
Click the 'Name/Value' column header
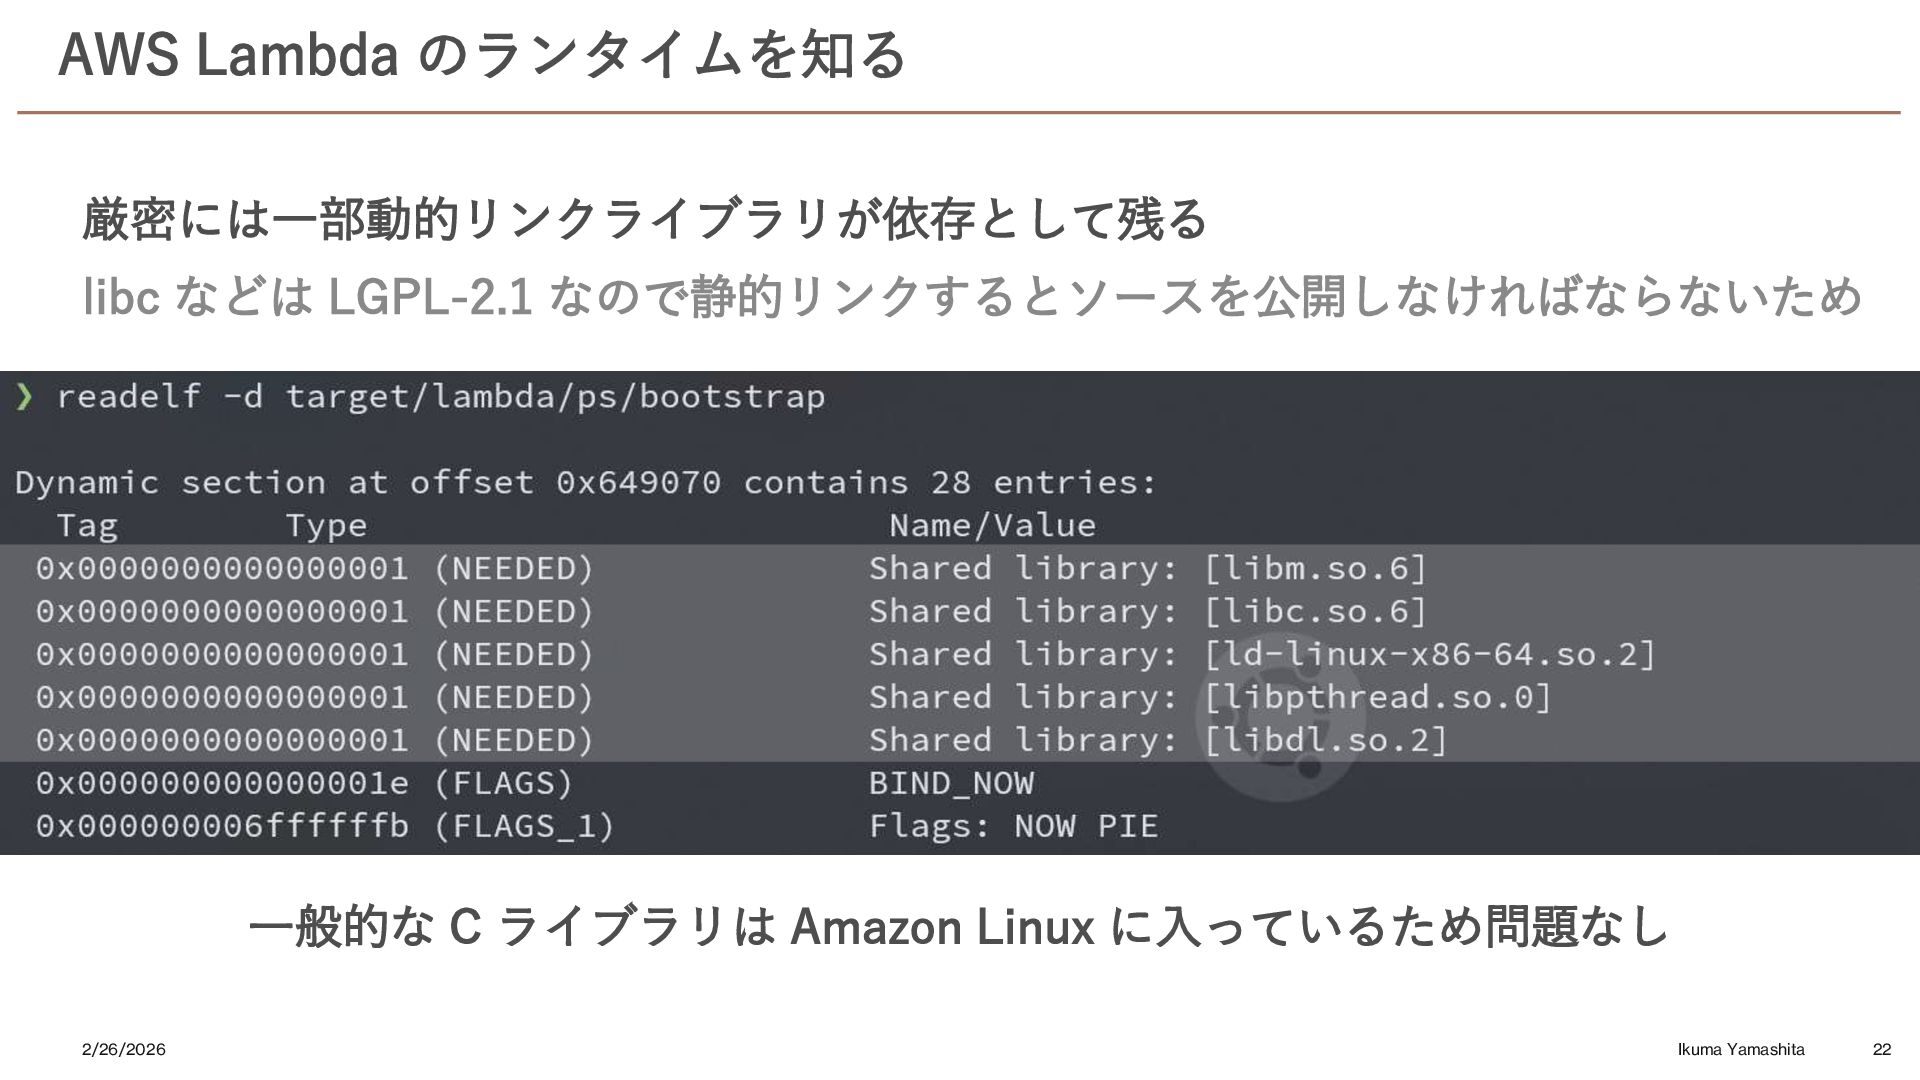[992, 526]
